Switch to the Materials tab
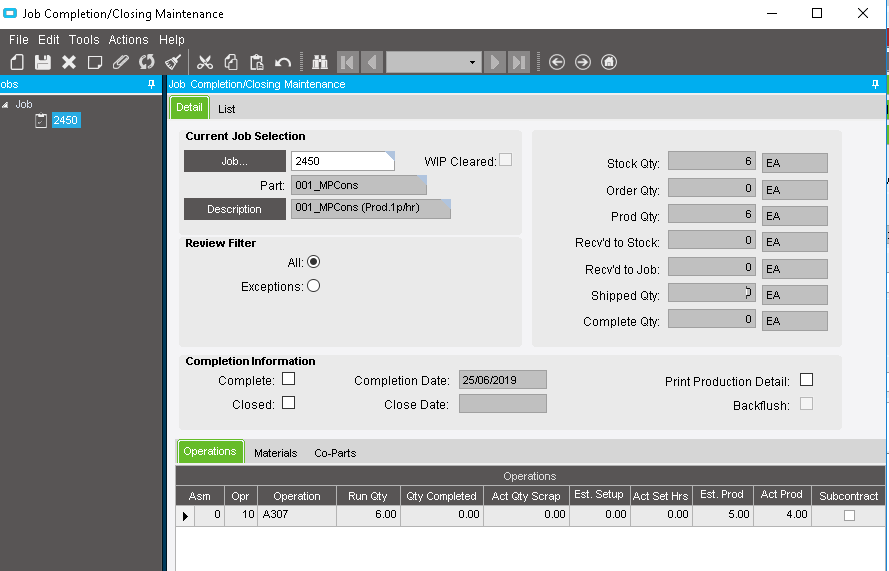Viewport: 889px width, 571px height. pyautogui.click(x=275, y=453)
